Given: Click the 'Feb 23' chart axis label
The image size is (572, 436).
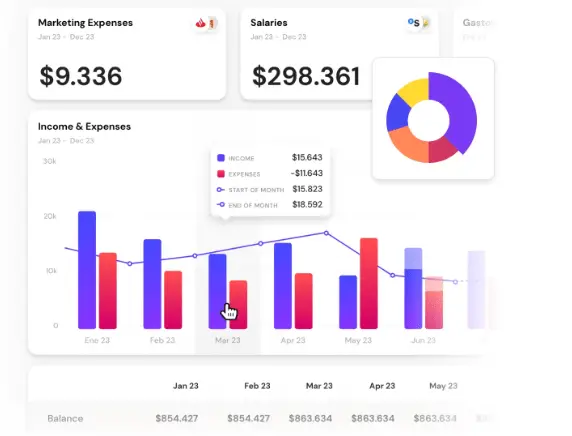Looking at the screenshot, I should click(162, 340).
